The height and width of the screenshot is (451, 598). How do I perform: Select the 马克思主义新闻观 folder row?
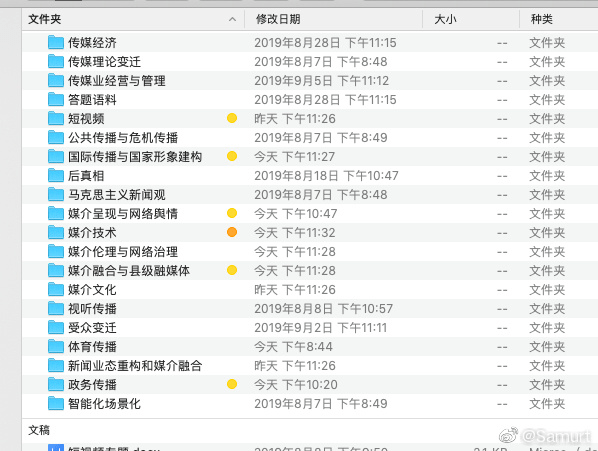[x=310, y=195]
